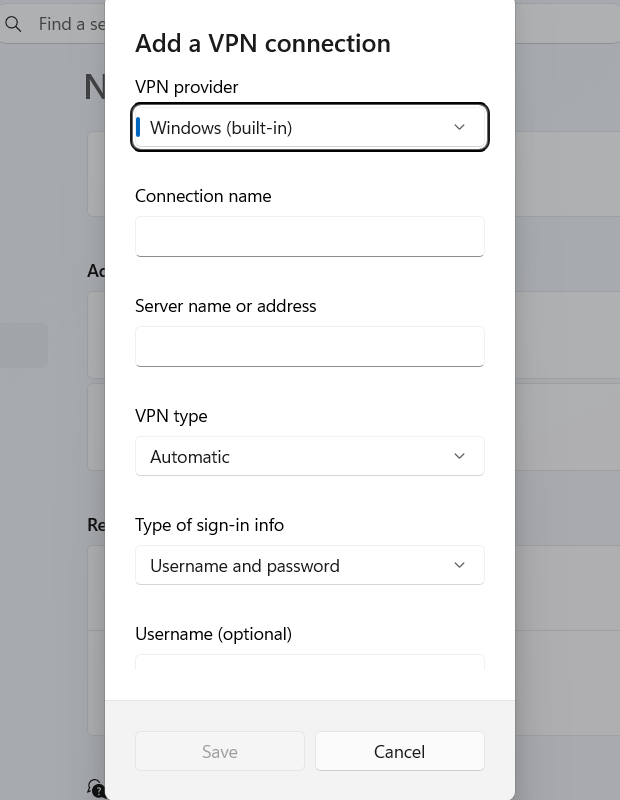The image size is (620, 800).
Task: Cancel the VPN connection dialog
Action: click(x=400, y=751)
